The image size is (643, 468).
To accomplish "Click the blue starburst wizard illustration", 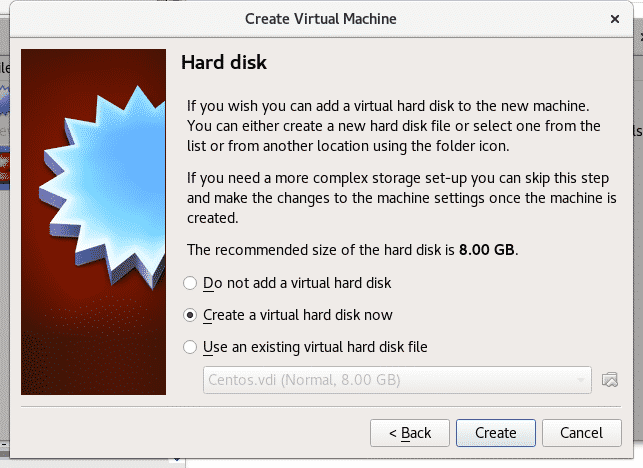I will 105,185.
